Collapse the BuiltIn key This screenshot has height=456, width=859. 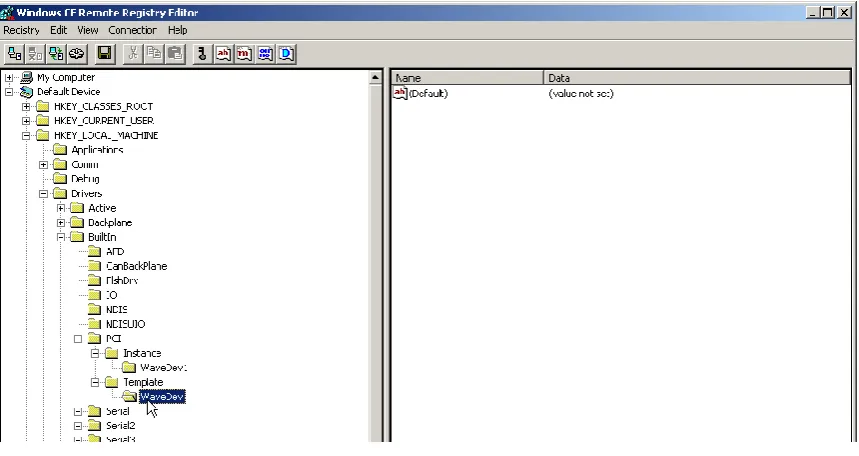[x=61, y=237]
